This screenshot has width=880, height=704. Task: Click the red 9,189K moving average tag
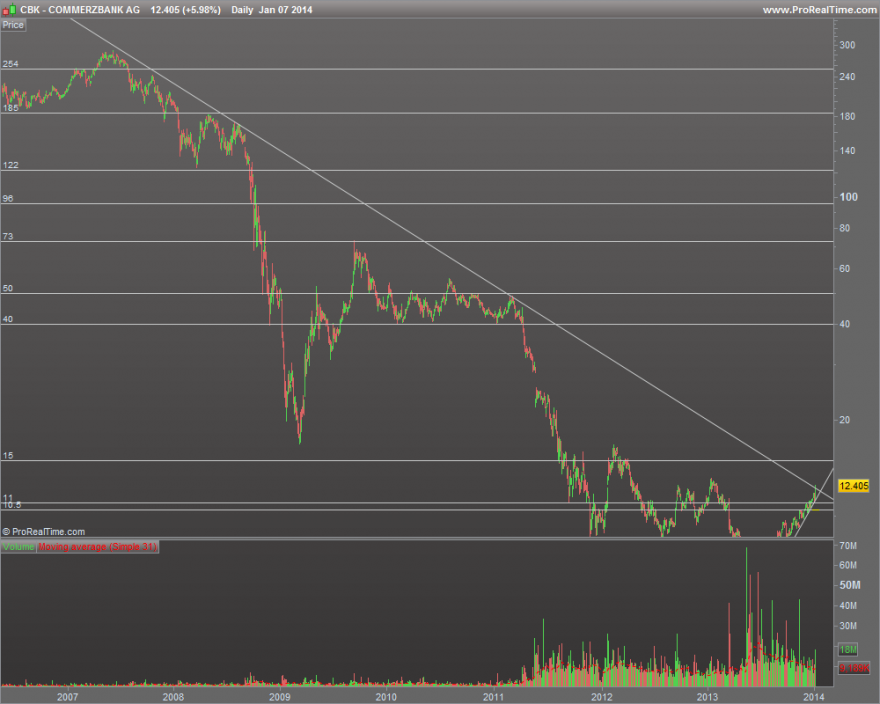tap(854, 668)
